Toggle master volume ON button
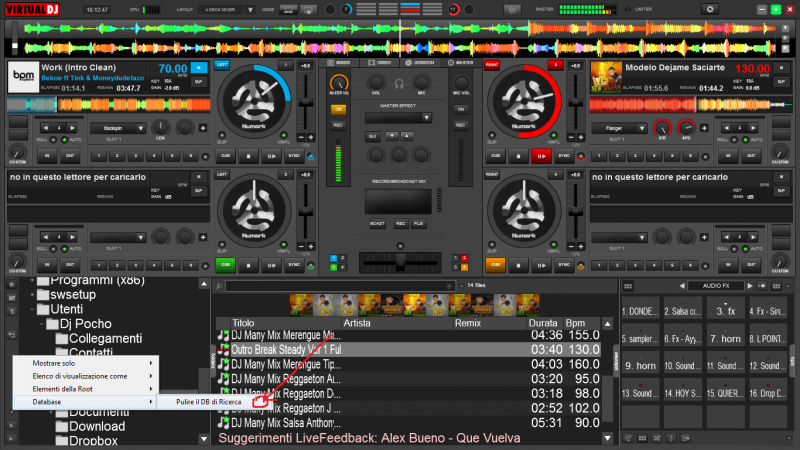The height and width of the screenshot is (450, 800). 338,109
